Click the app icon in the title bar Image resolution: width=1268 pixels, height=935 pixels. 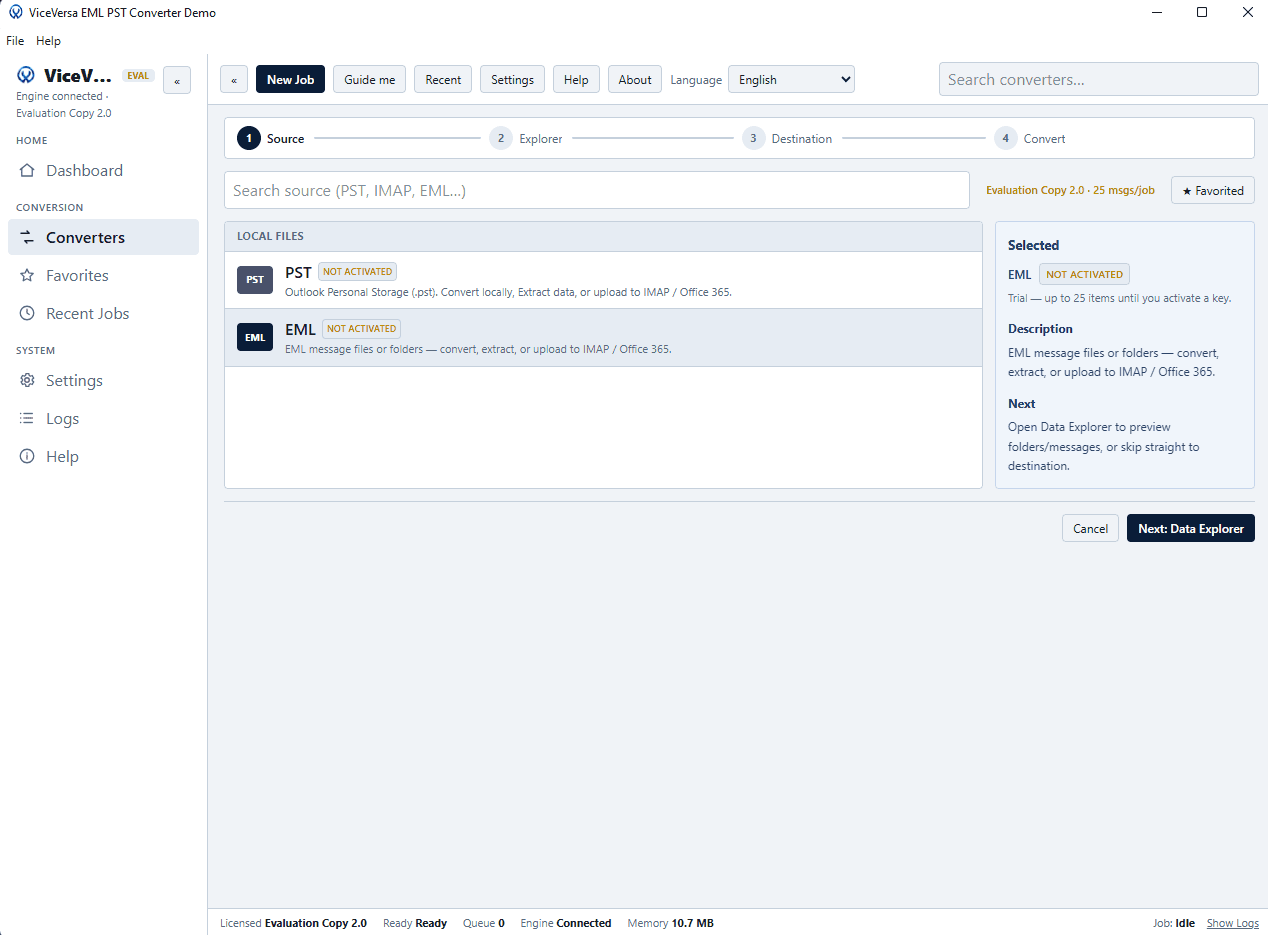(16, 13)
